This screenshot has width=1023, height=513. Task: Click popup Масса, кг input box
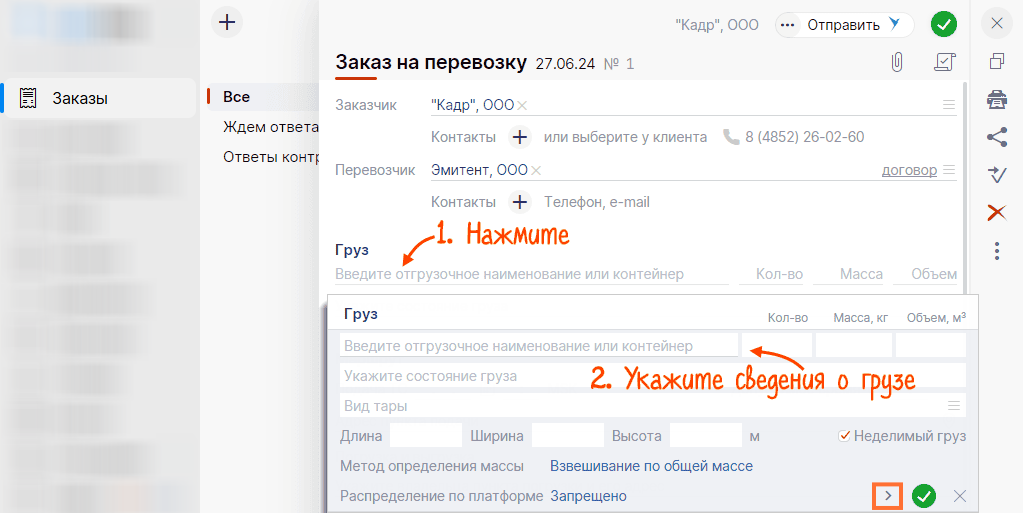pyautogui.click(x=853, y=345)
